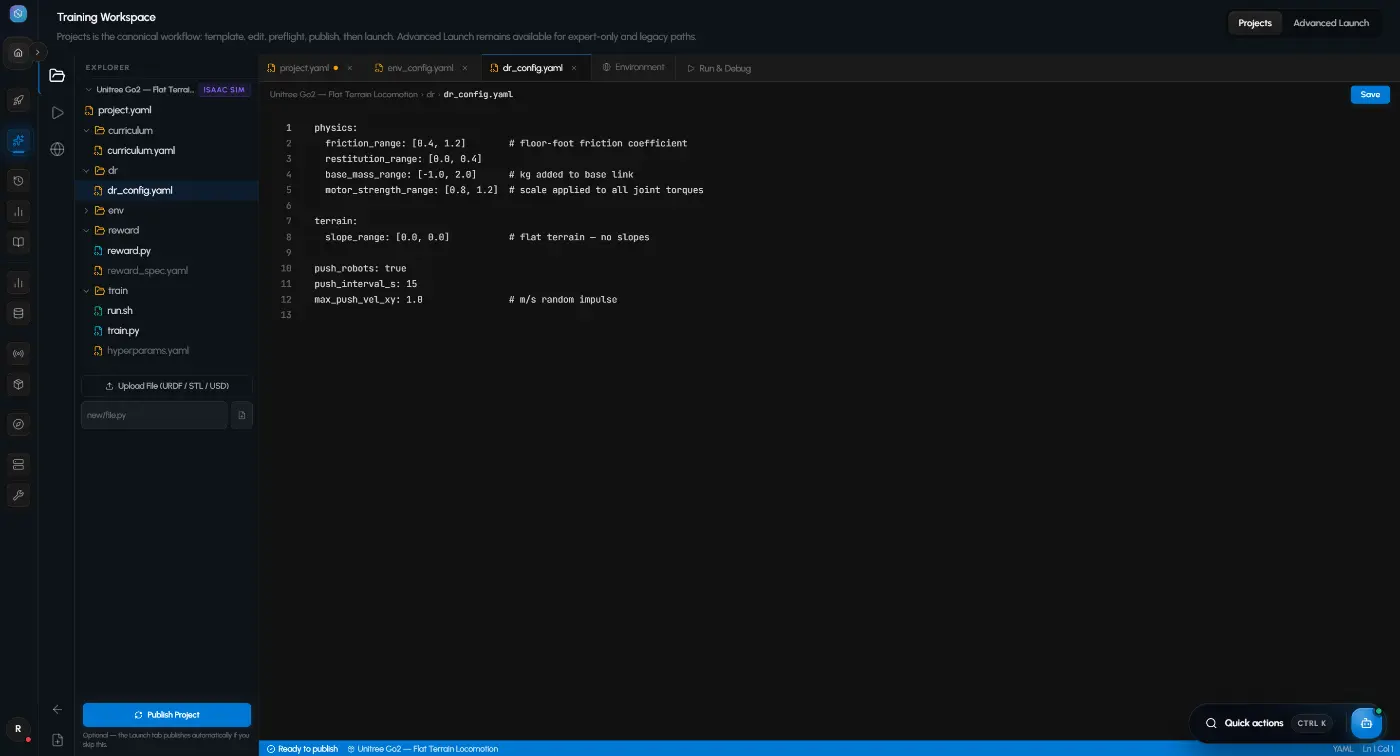The image size is (1400, 756).
Task: Click the run play icon in explorer rail
Action: 57,112
